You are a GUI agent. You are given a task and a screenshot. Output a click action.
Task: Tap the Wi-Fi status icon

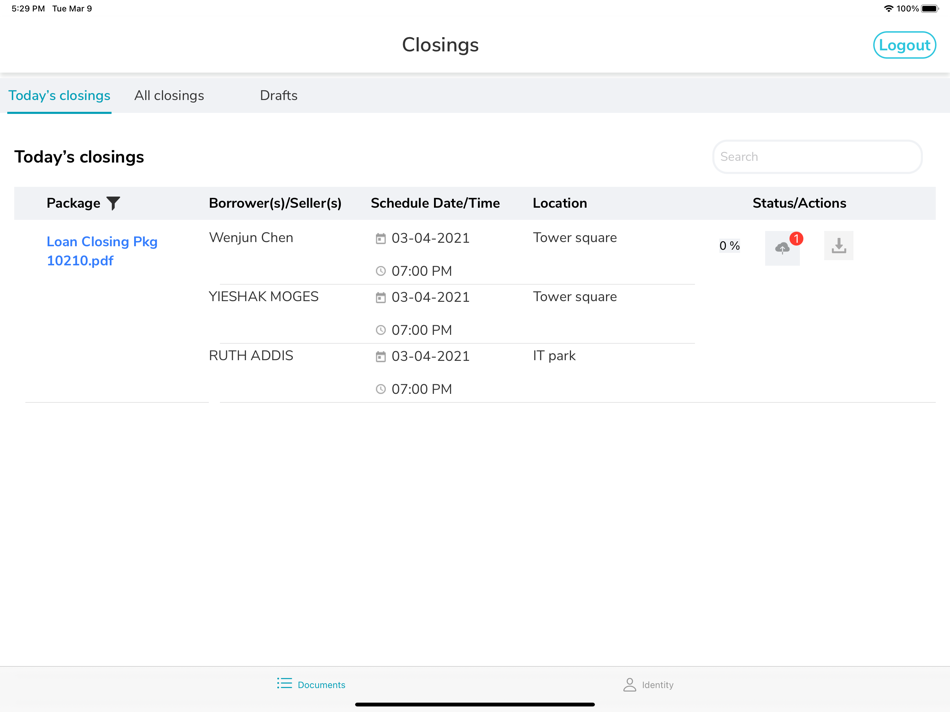[x=888, y=8]
